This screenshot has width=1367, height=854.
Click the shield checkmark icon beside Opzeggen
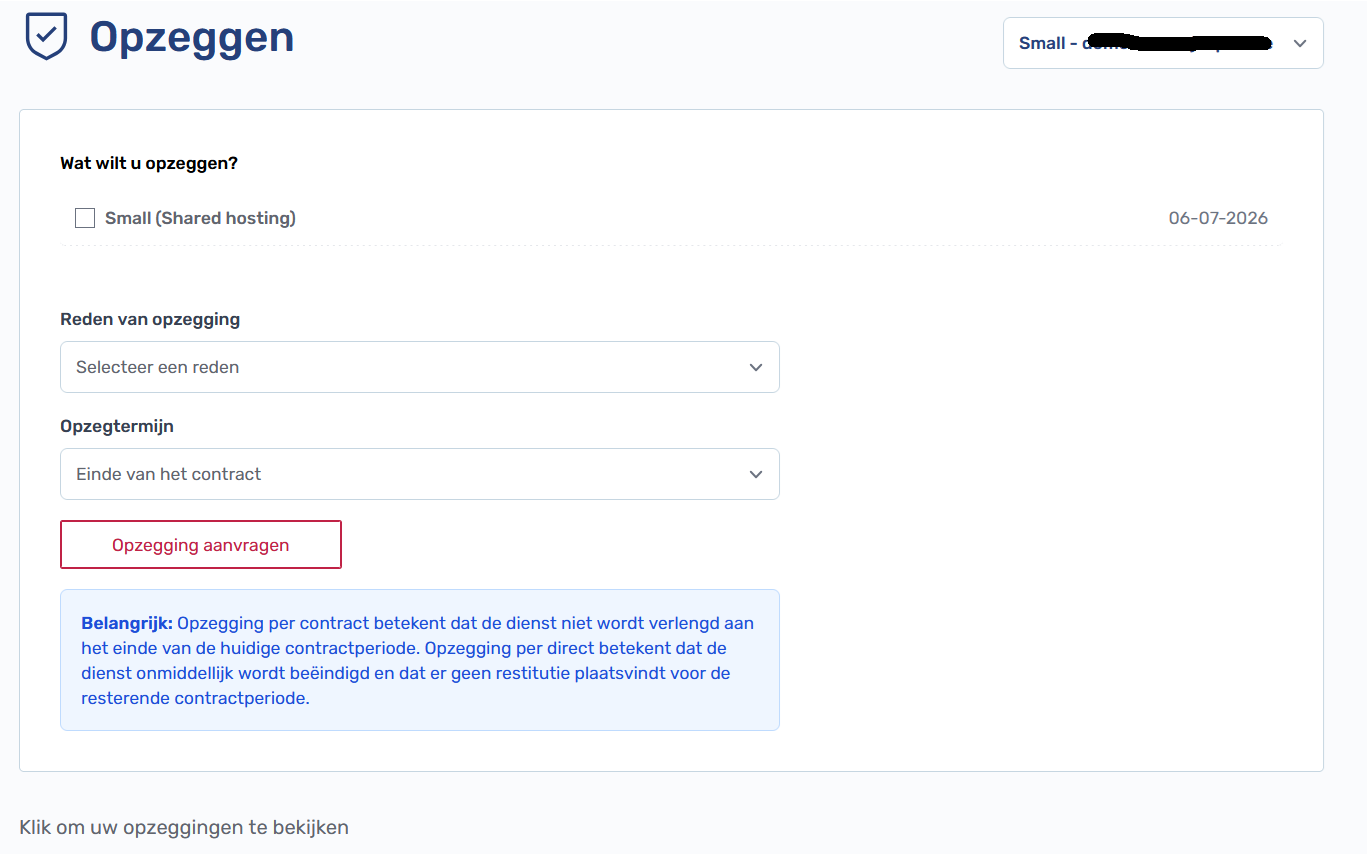[46, 37]
